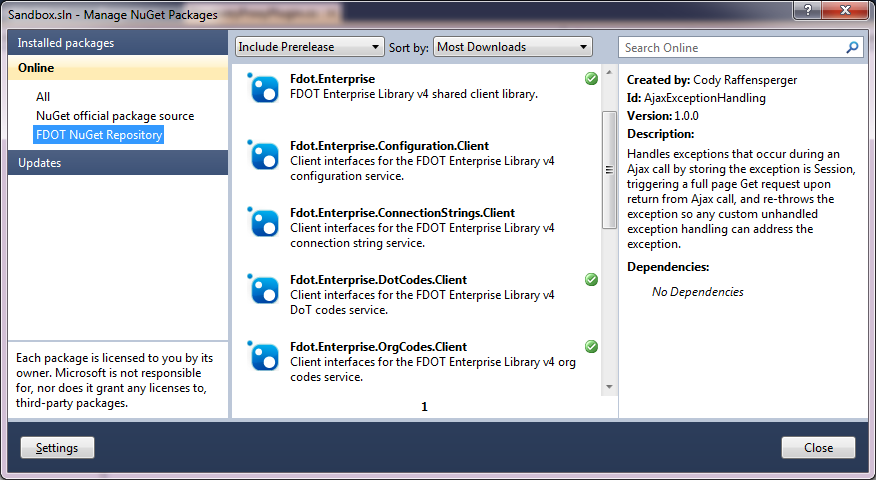Select the Fdot.Enterprise package title
The image size is (876, 480).
point(332,79)
